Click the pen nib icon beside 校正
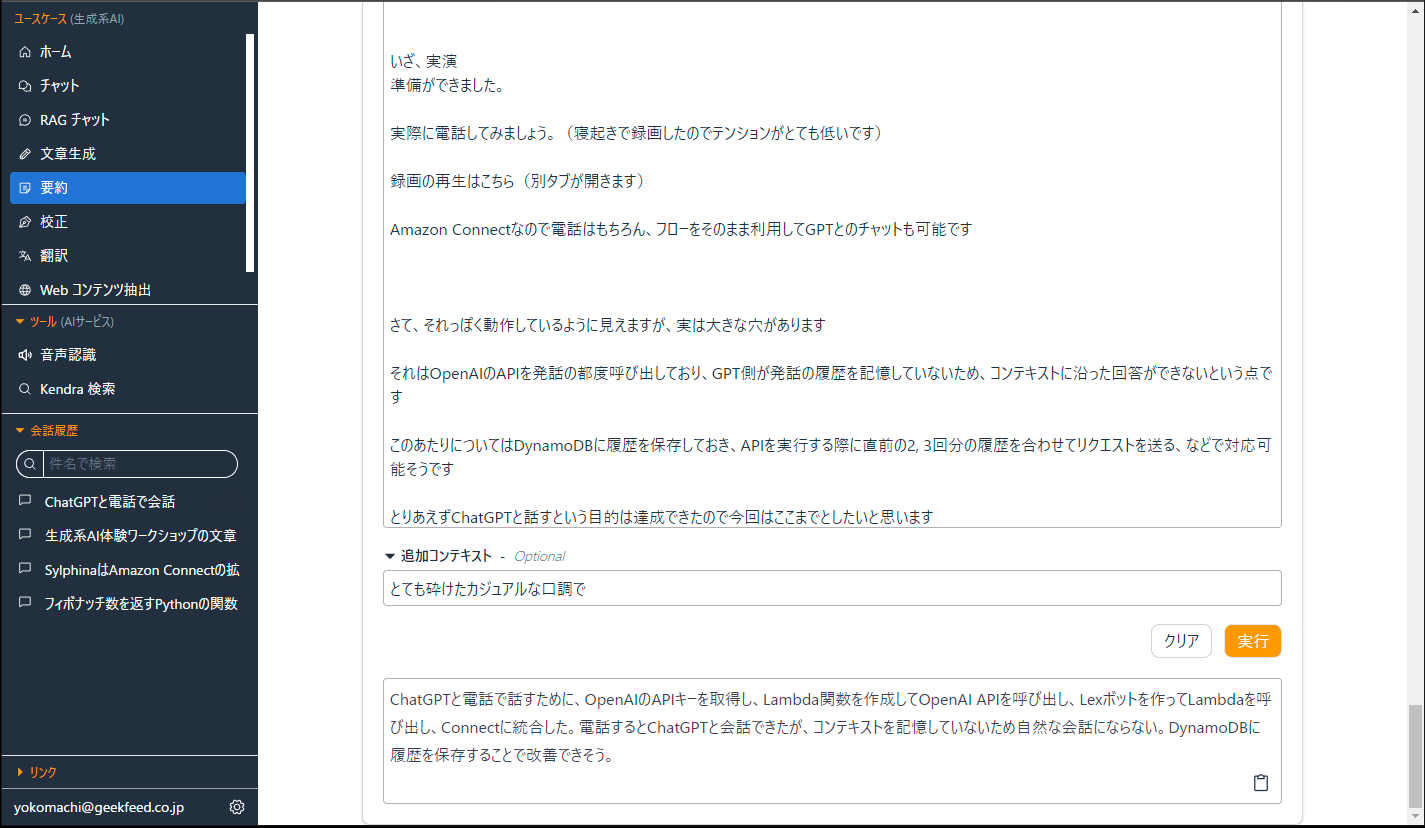1425x828 pixels. coord(25,222)
